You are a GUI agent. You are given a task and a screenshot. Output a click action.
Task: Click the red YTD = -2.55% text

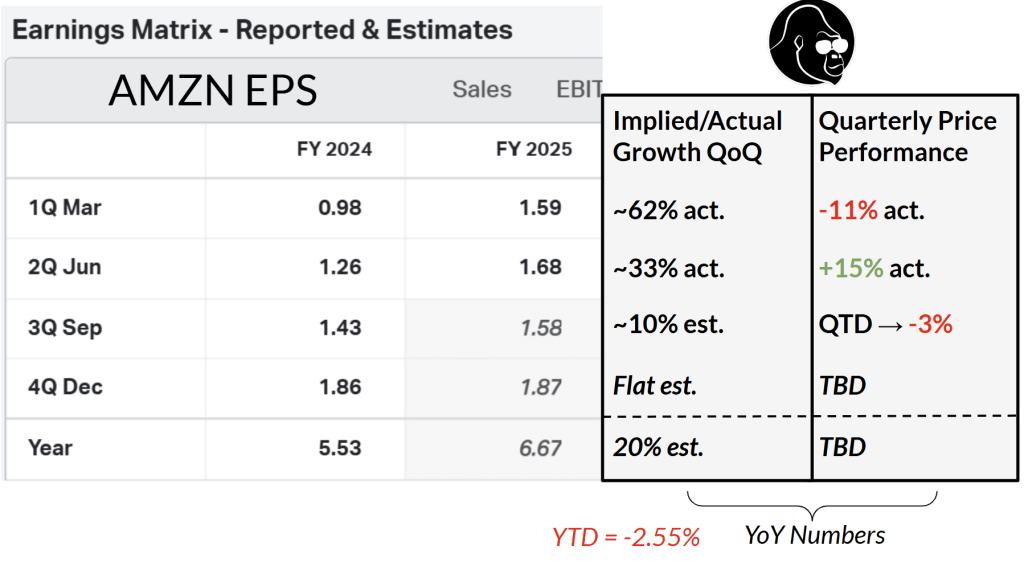pyautogui.click(x=626, y=537)
